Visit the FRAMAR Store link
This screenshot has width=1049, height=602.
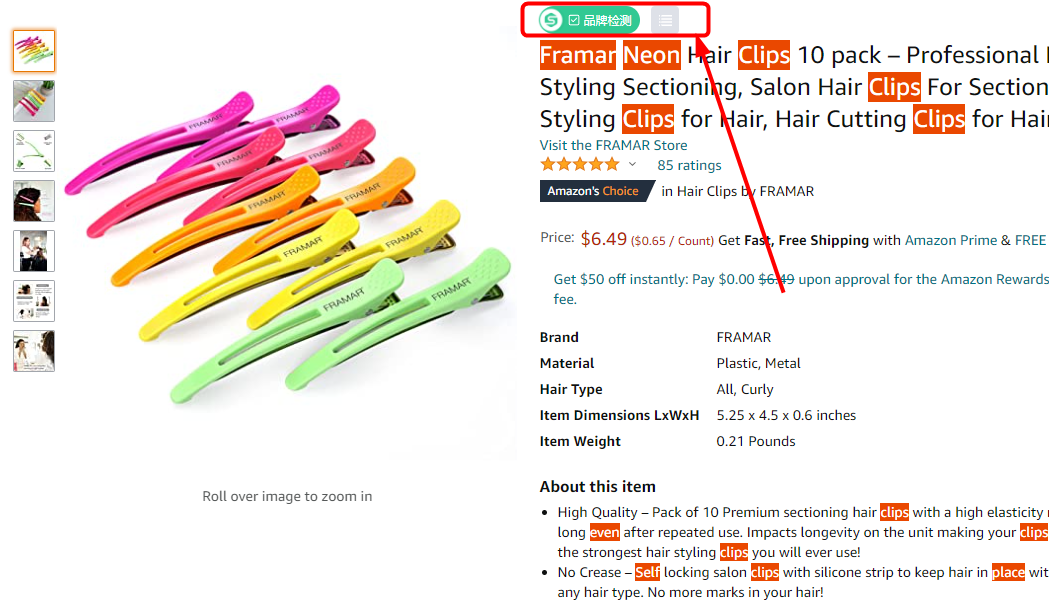click(613, 145)
